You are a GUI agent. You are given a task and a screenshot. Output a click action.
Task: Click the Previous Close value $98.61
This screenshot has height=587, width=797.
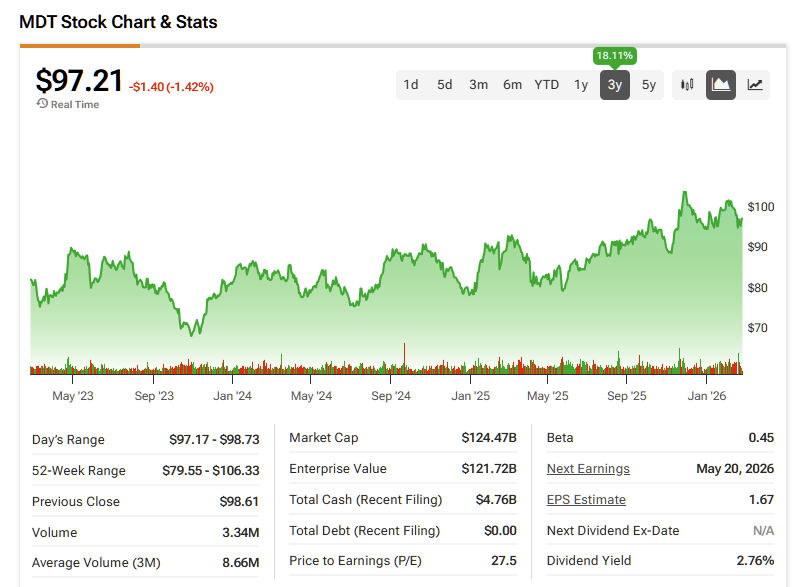(239, 502)
